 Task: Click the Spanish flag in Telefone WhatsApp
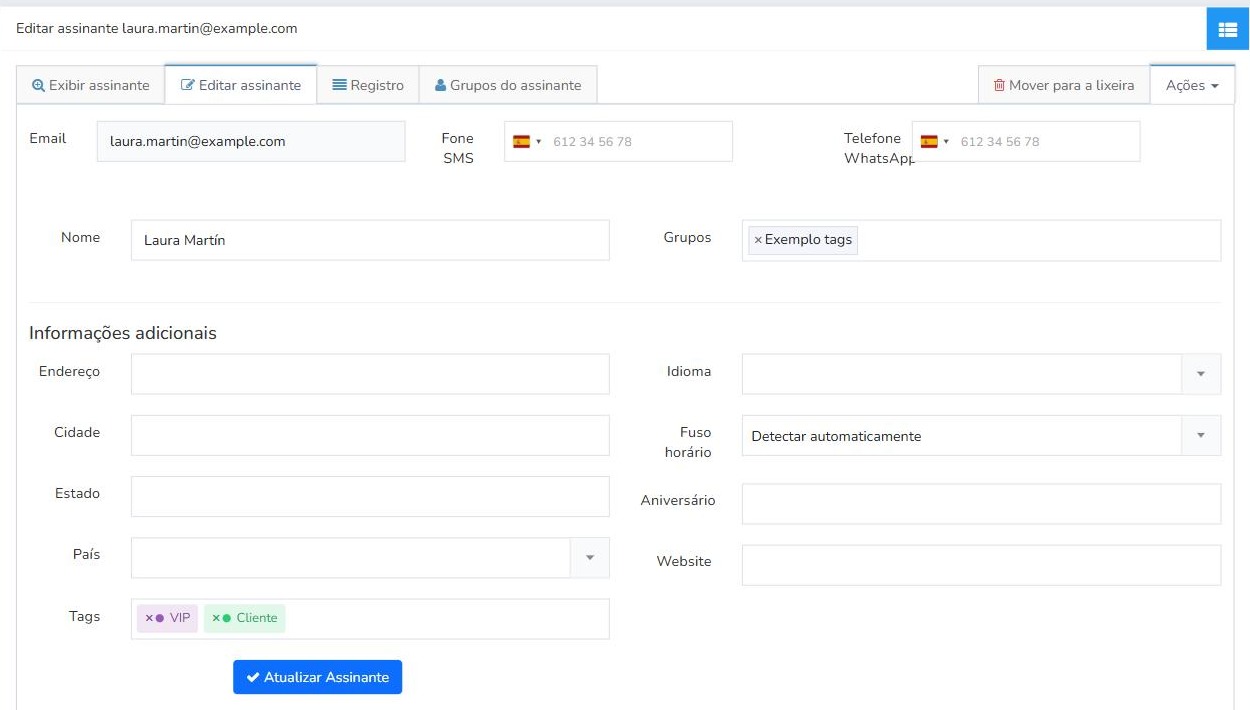point(929,142)
